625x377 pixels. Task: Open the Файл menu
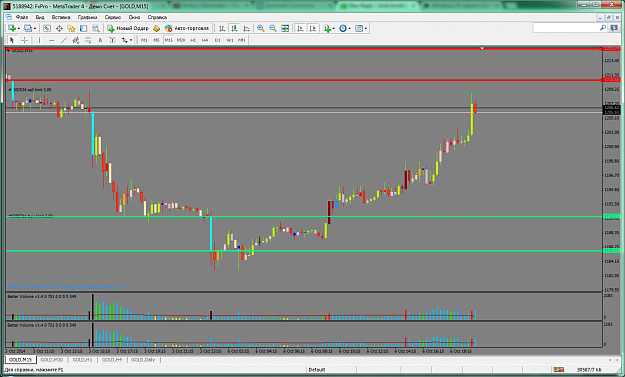point(22,17)
